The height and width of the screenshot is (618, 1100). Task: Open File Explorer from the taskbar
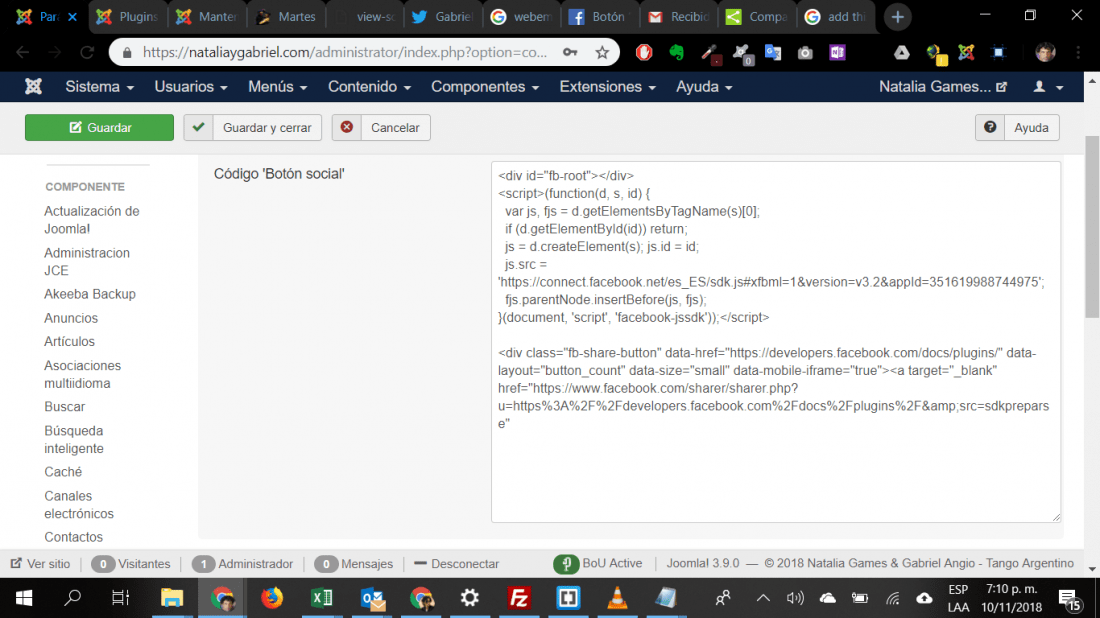pyautogui.click(x=172, y=598)
